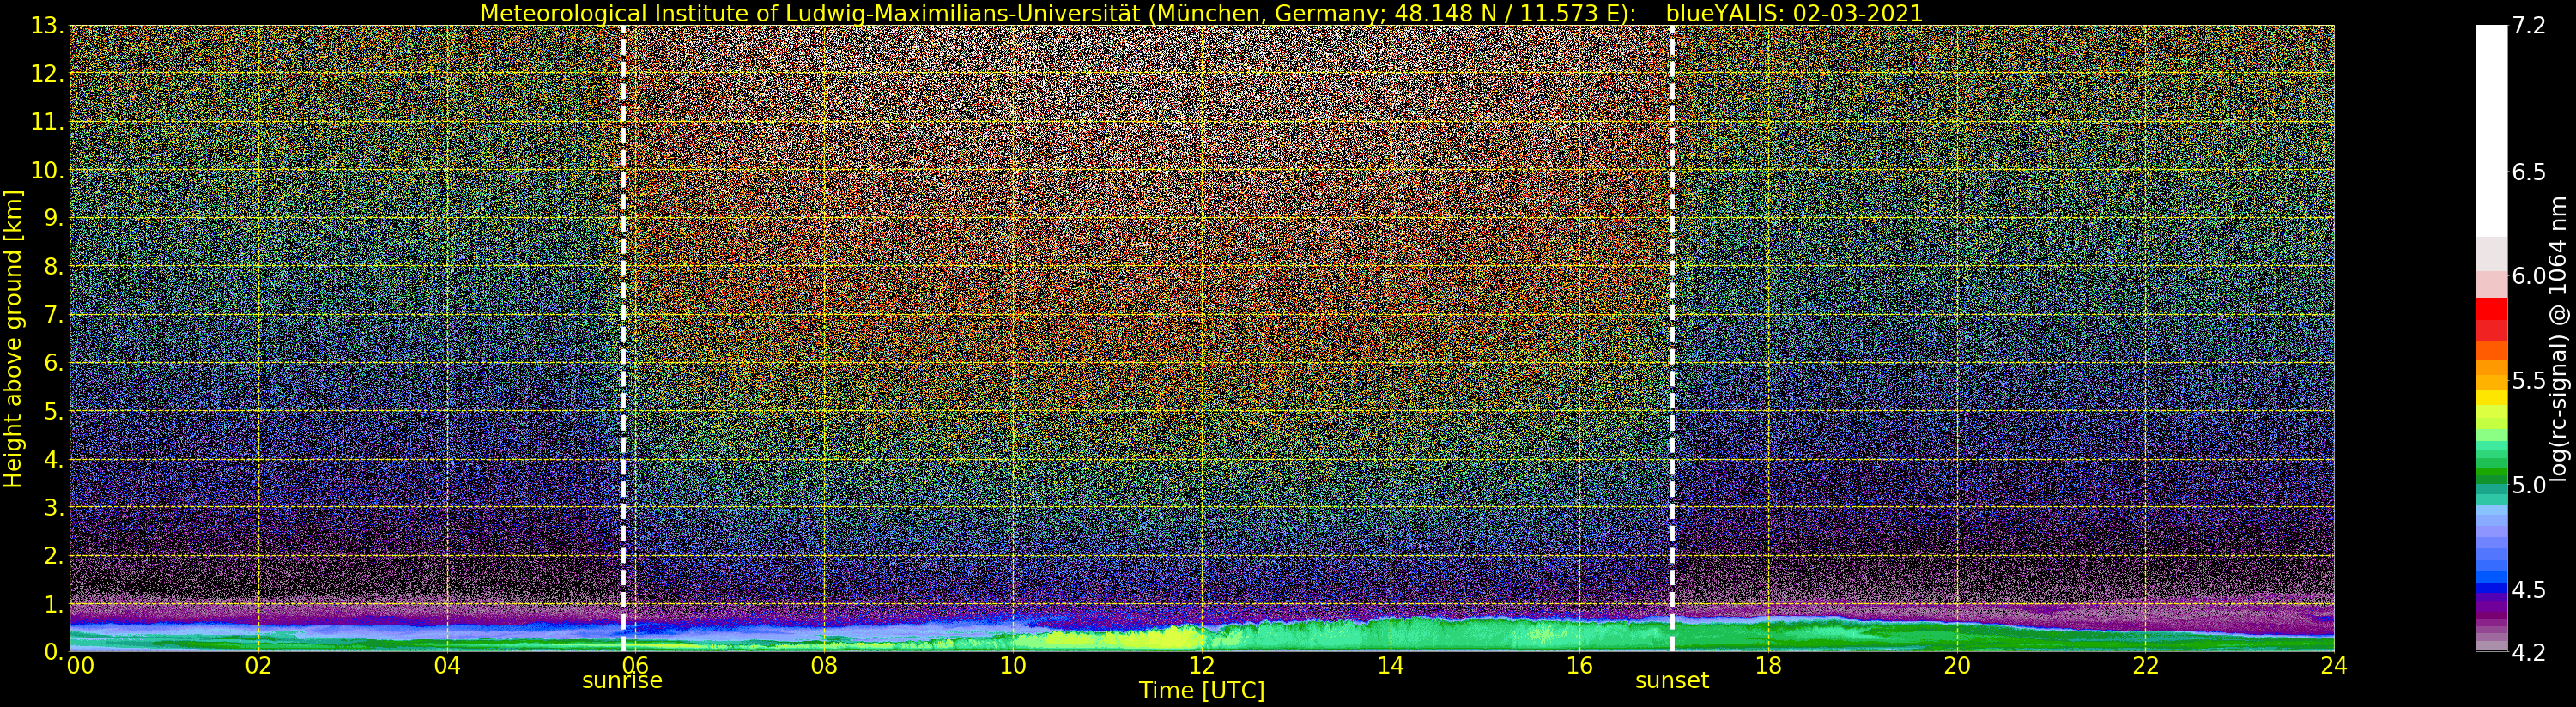Click the time axis tick '12'
2576x707 pixels.
coord(1202,666)
